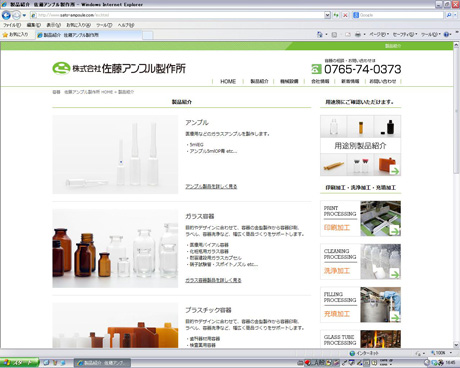
Task: Open the セーフティ(S) command bar dropdown
Action: [x=405, y=34]
